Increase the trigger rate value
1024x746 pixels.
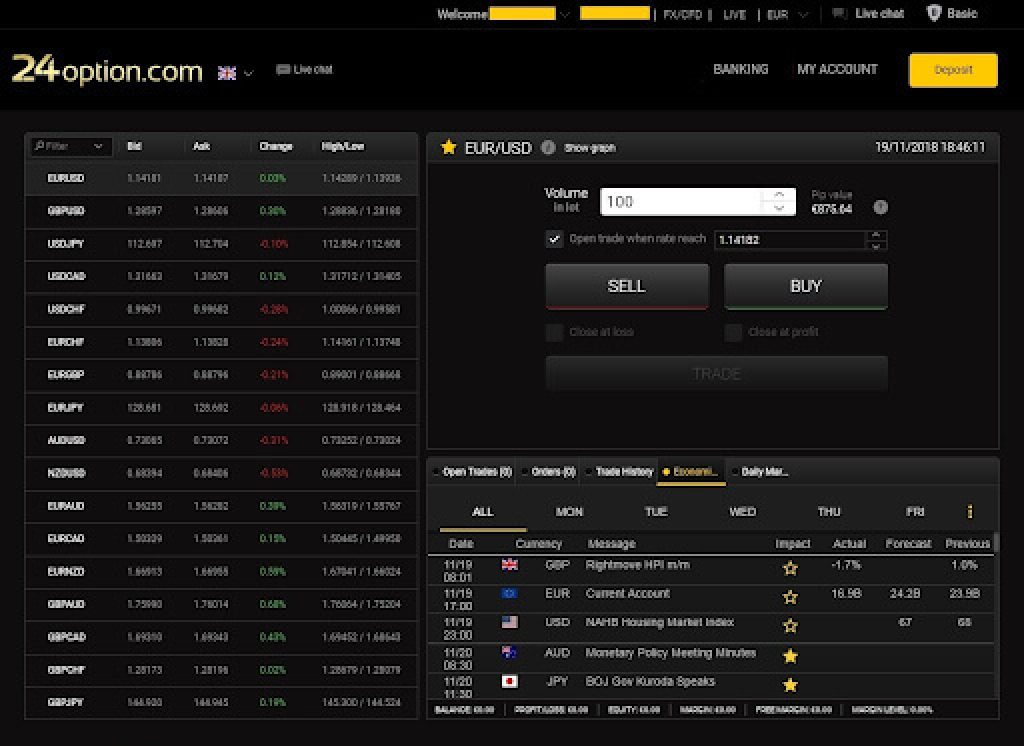point(876,235)
